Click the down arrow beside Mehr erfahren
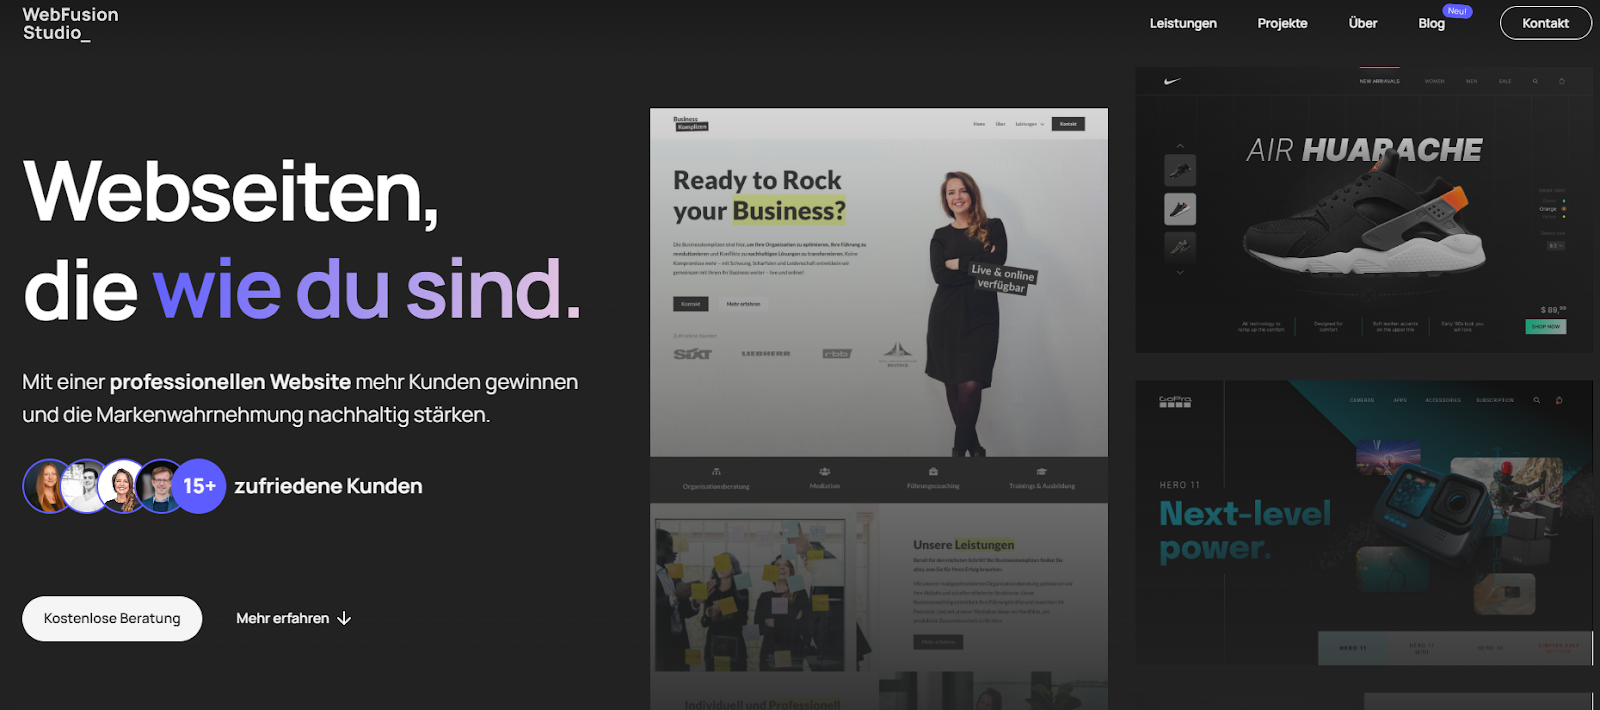1600x710 pixels. point(344,618)
